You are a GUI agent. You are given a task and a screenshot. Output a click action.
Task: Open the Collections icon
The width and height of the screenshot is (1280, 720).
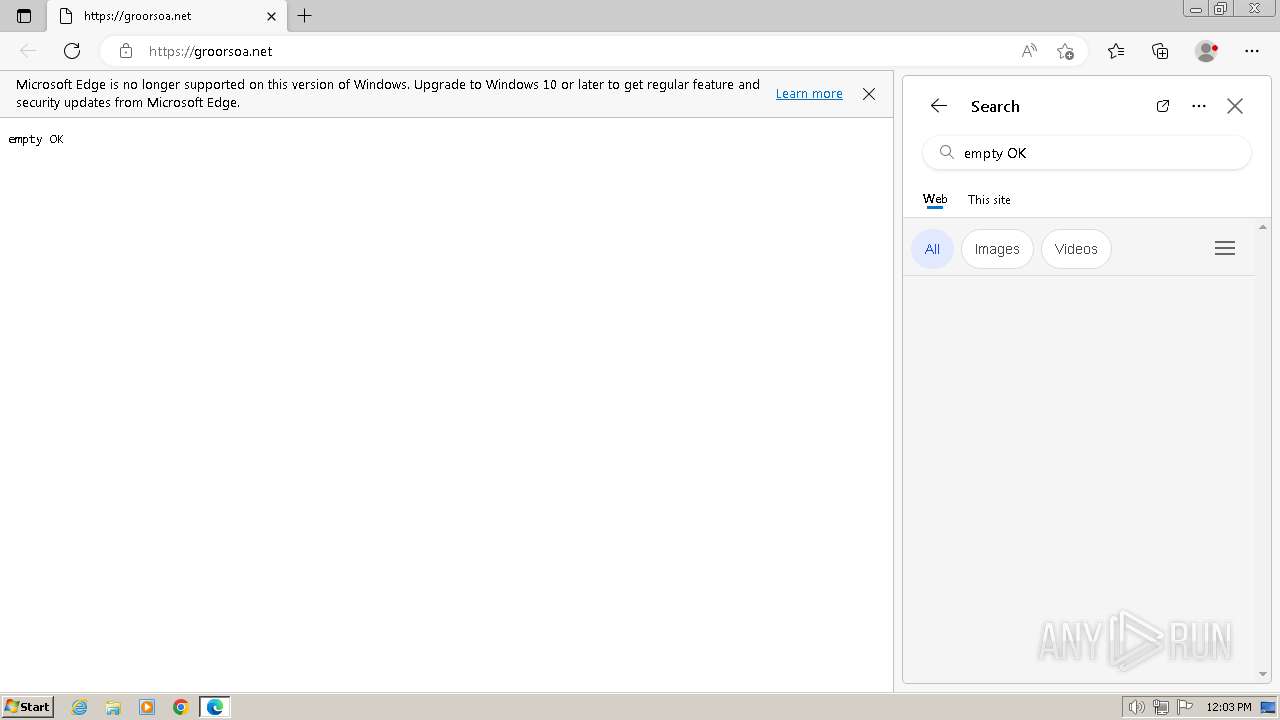coord(1160,51)
